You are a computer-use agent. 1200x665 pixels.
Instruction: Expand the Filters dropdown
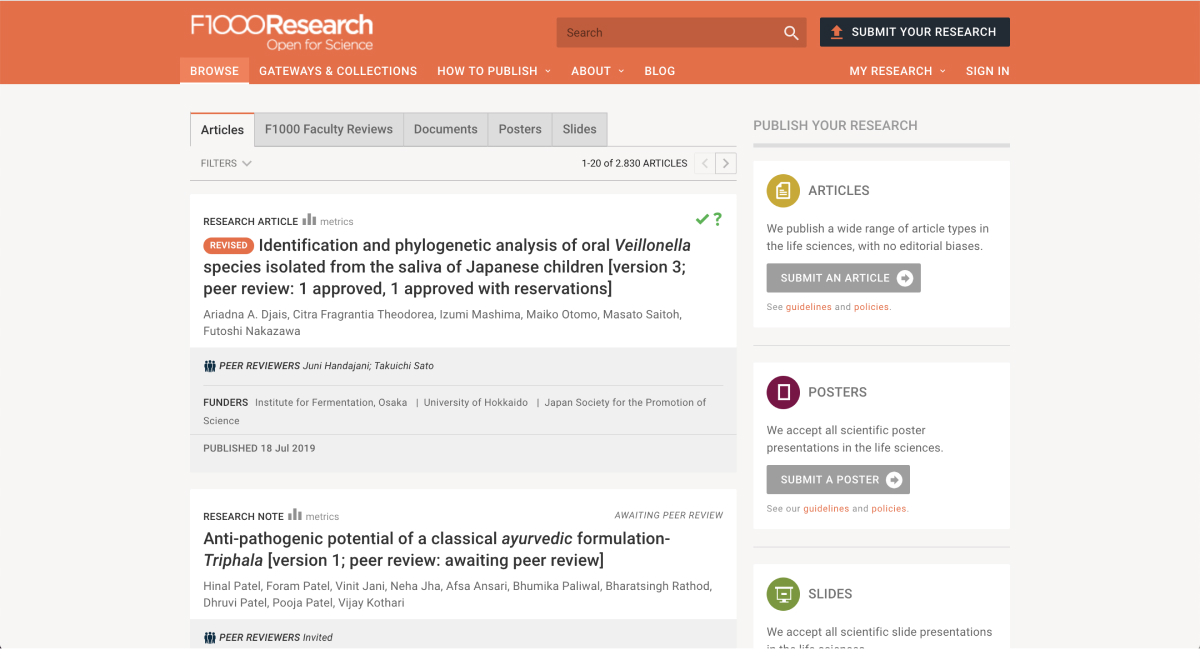226,163
